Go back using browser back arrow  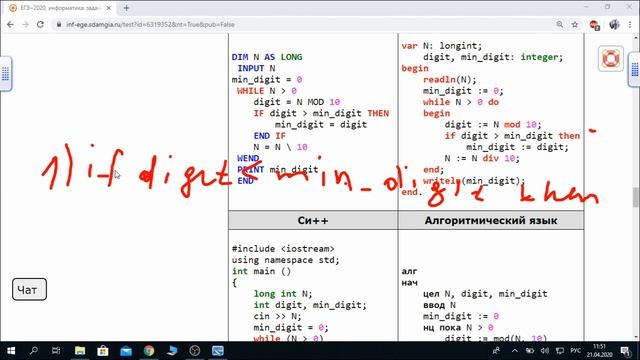click(x=11, y=24)
